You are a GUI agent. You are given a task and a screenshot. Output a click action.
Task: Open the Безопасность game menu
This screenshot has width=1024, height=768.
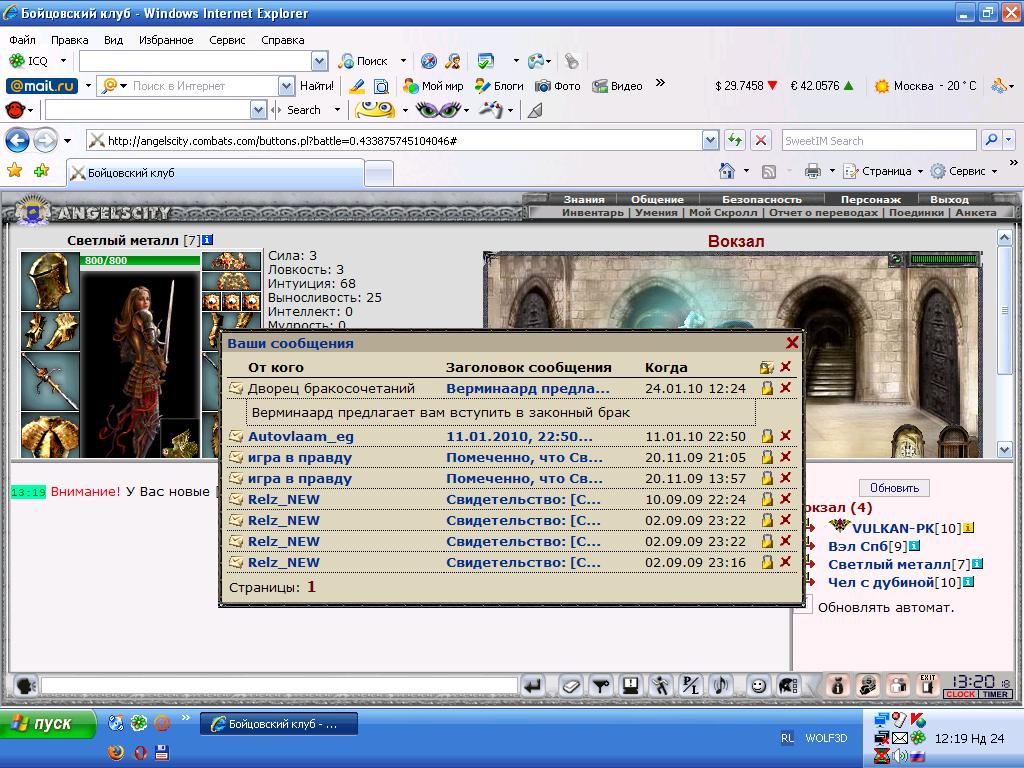761,199
